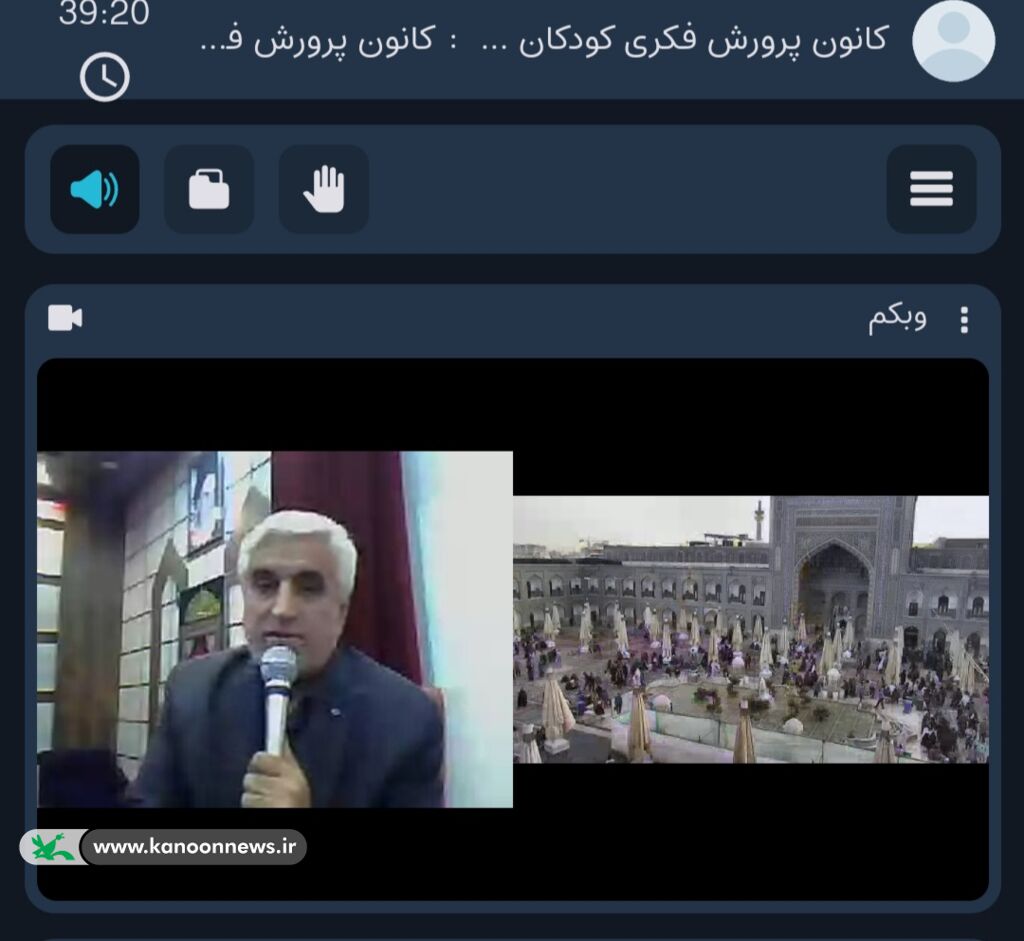The image size is (1024, 941).
Task: Select the presenter video thumbnail
Action: pos(273,630)
